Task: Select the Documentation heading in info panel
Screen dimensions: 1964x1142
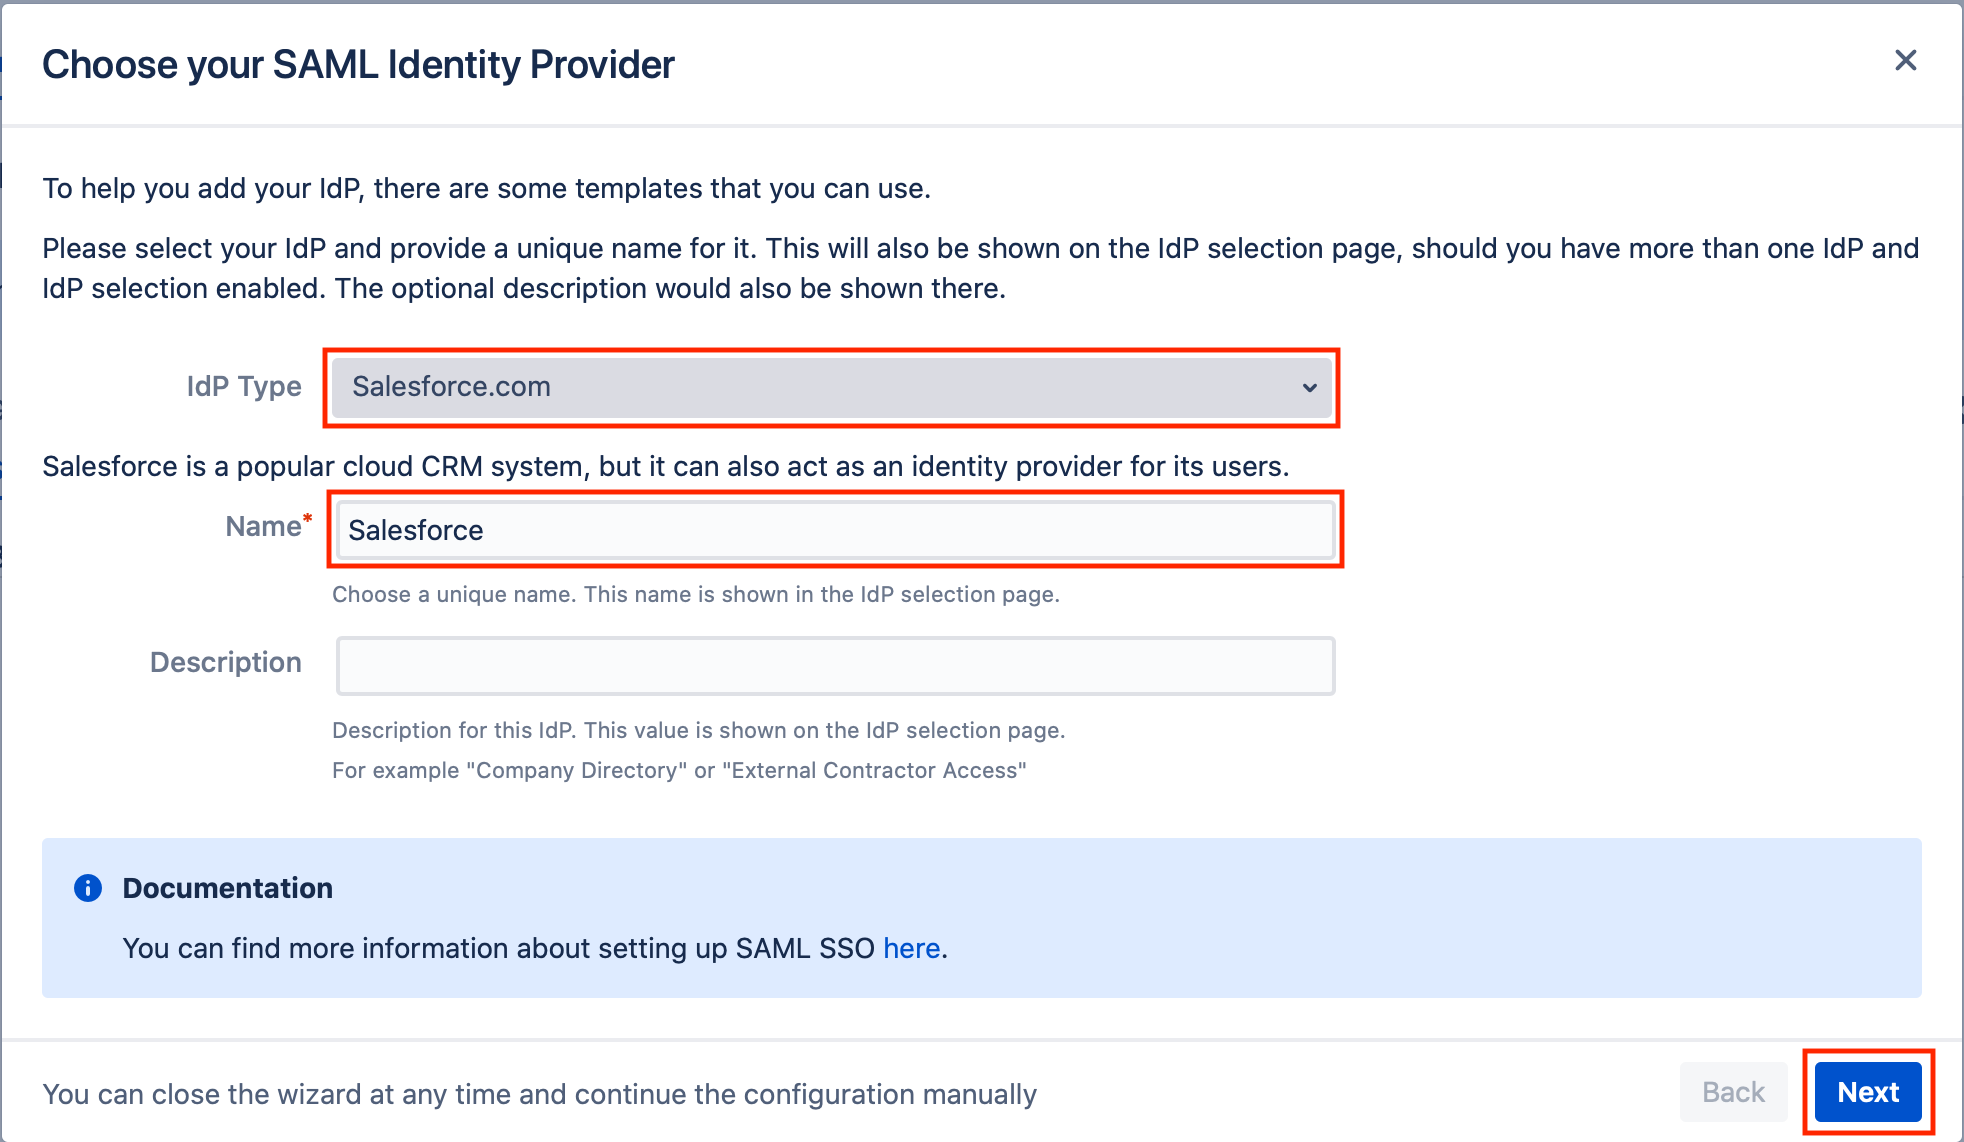Action: coord(228,888)
